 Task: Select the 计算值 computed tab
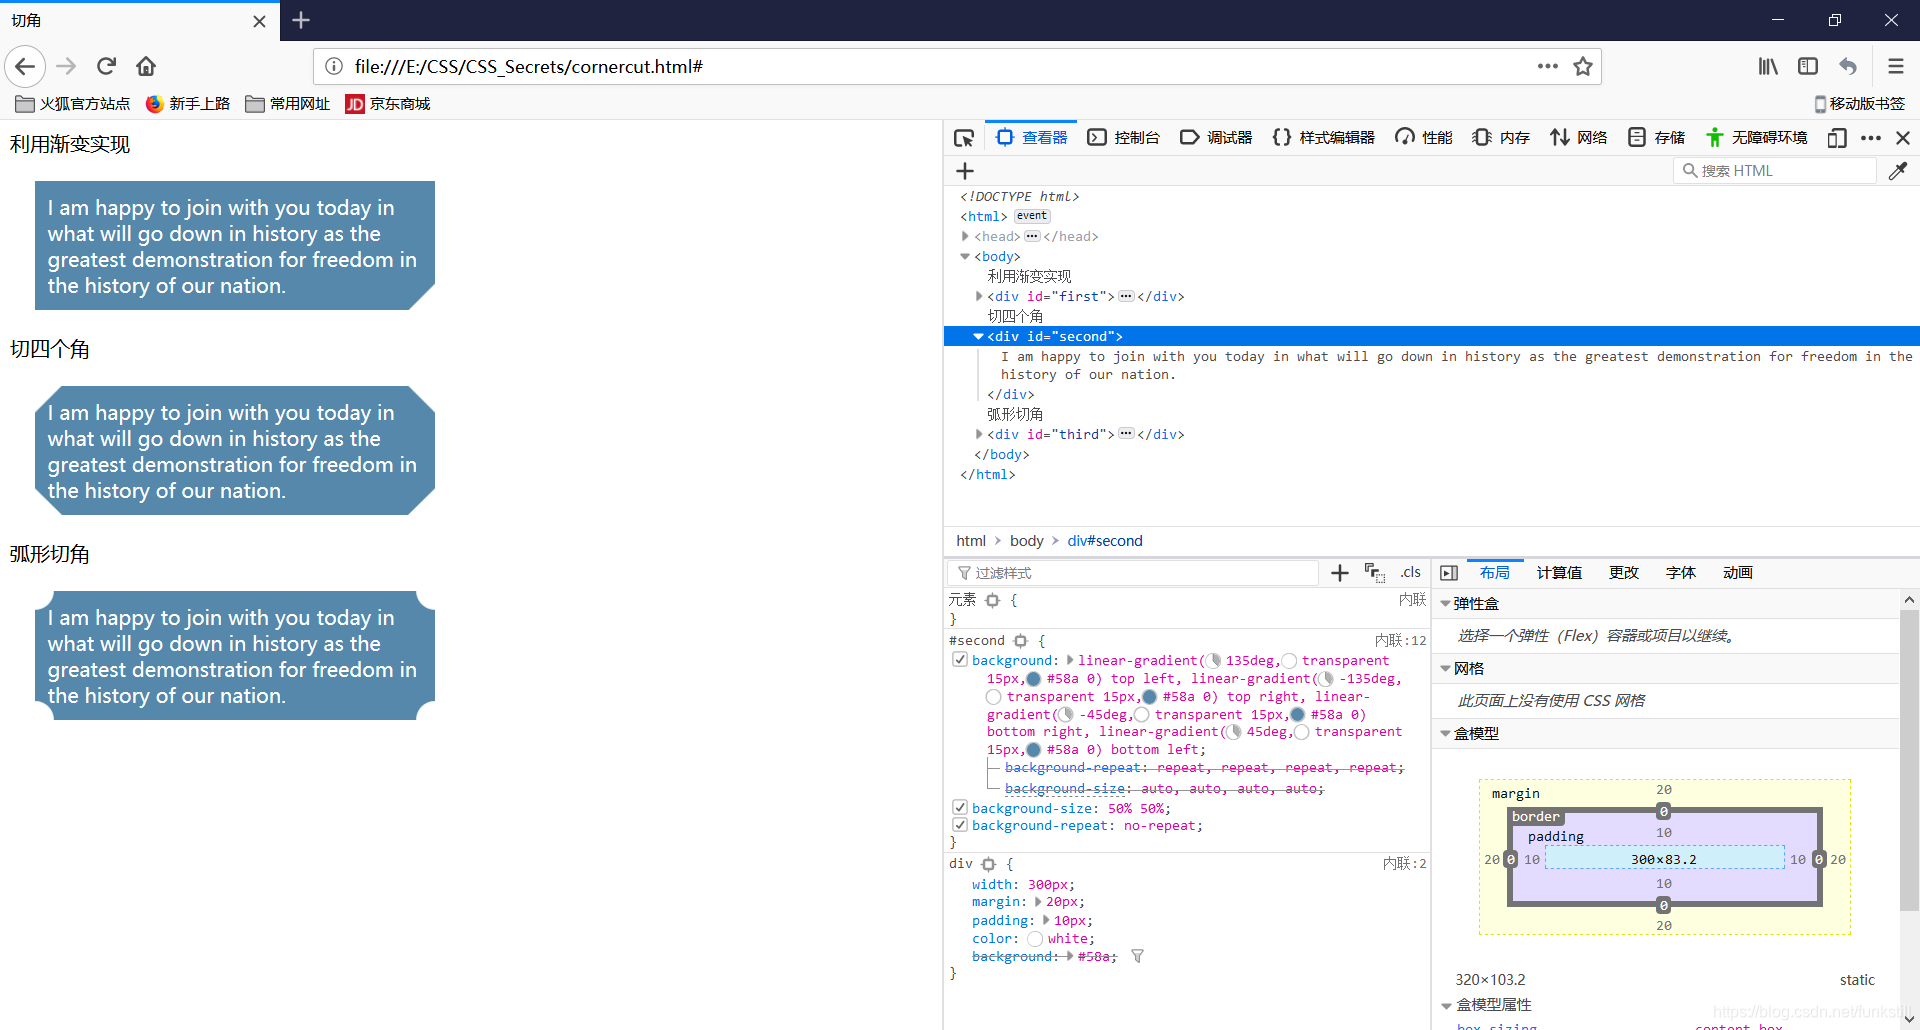[x=1559, y=573]
